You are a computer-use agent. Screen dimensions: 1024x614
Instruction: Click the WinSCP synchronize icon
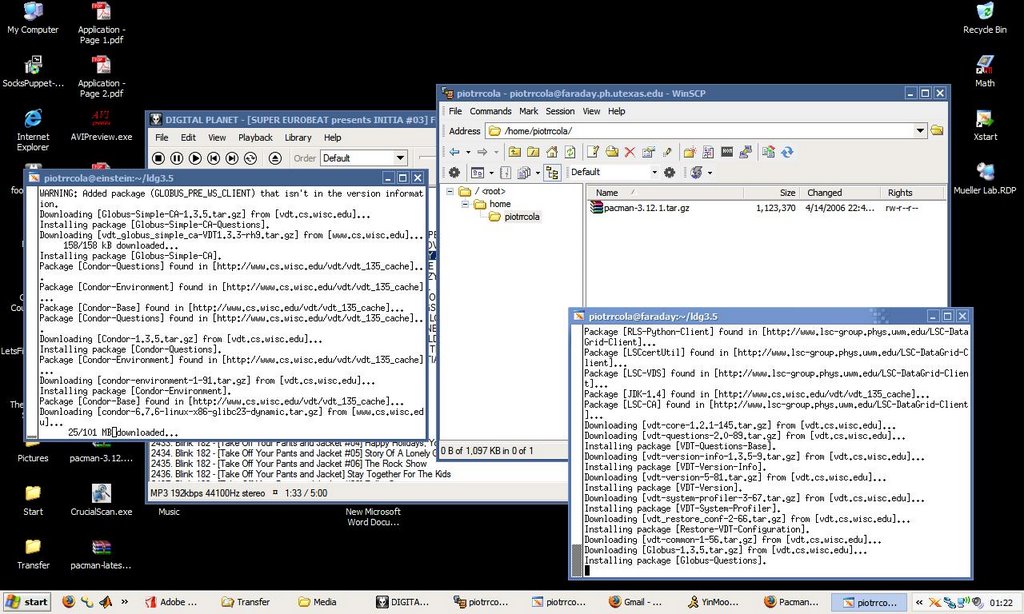768,152
